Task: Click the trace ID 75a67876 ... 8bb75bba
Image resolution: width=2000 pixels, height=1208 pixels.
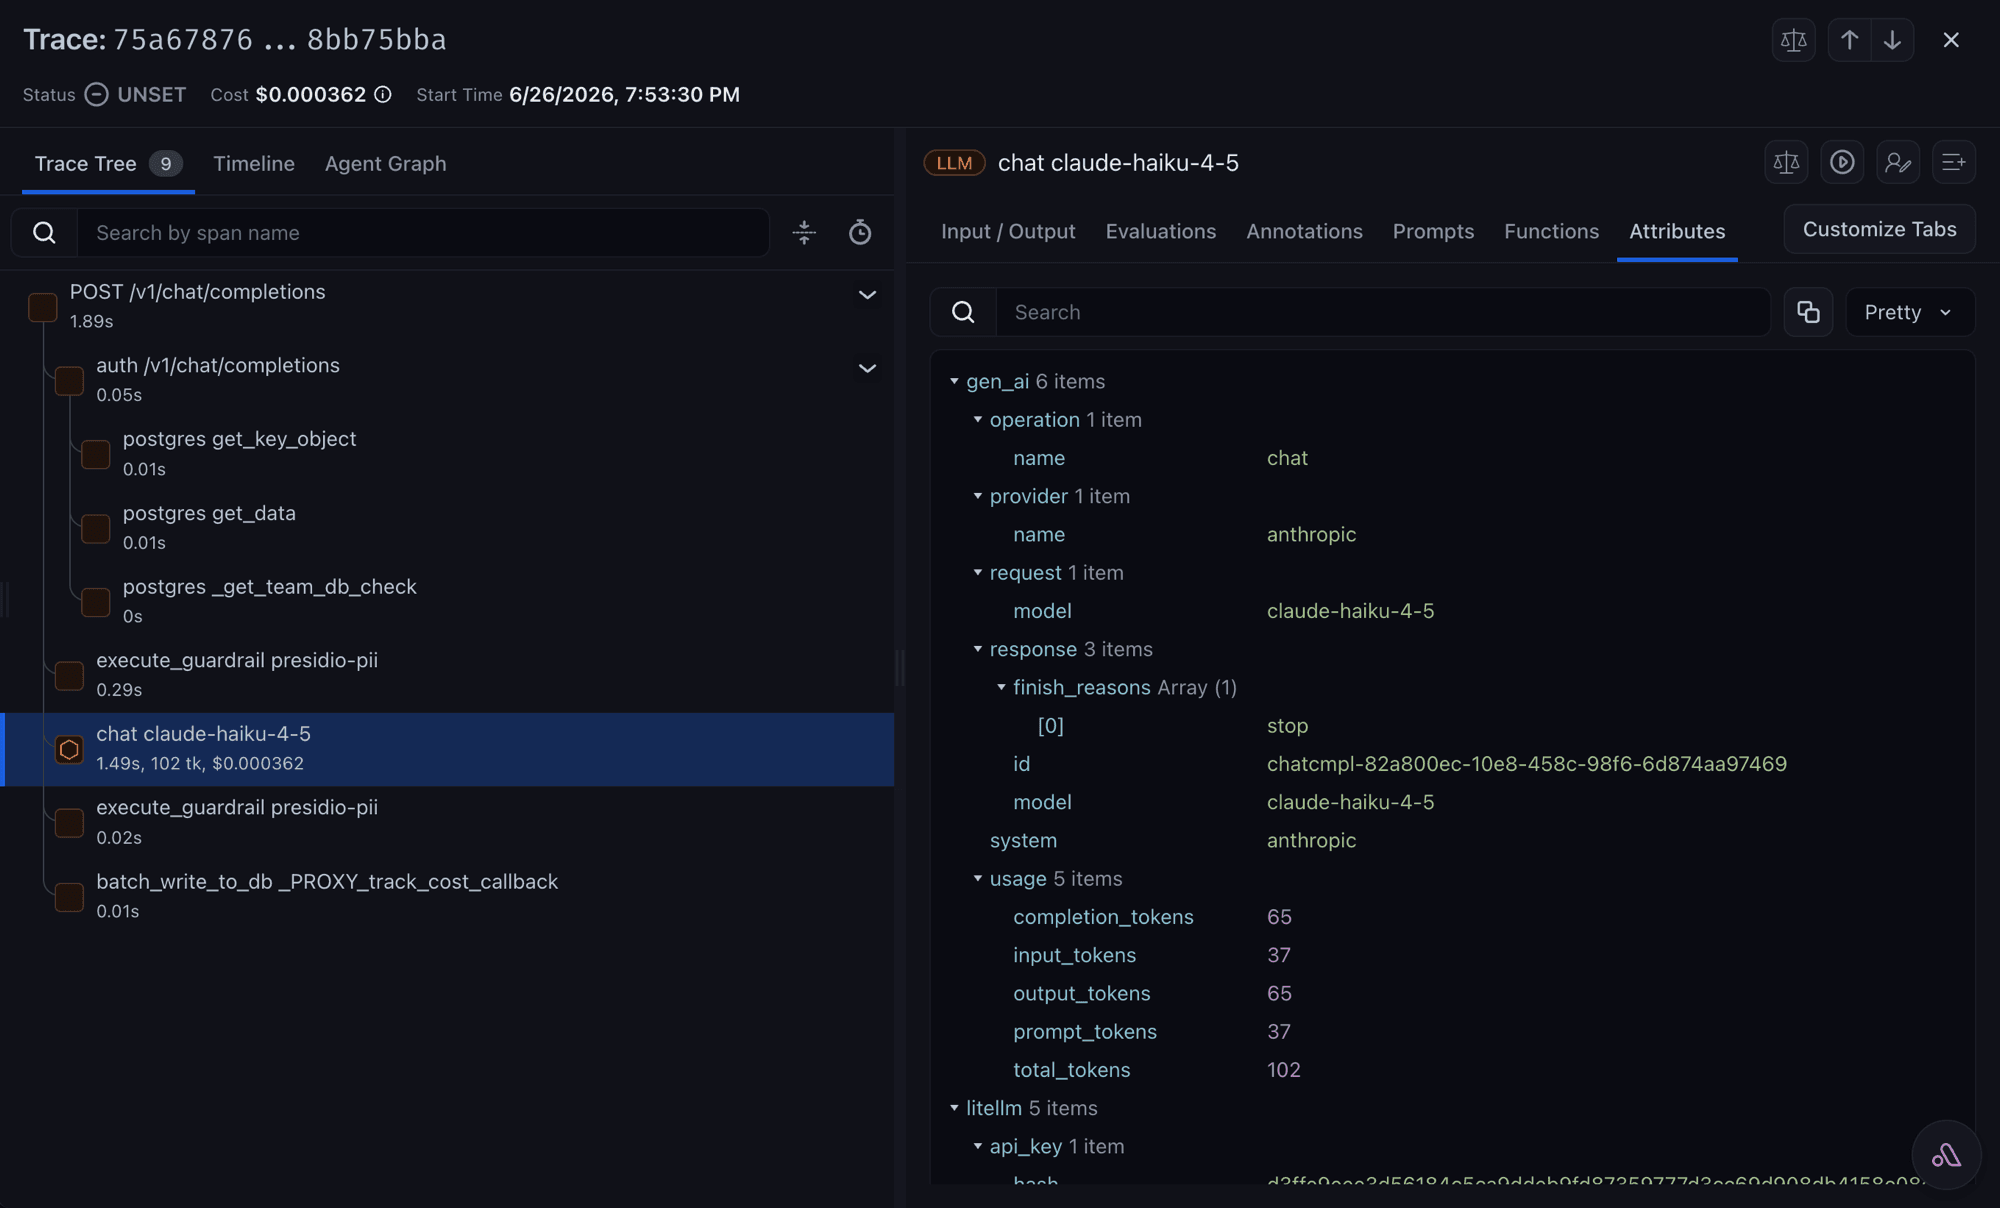Action: (279, 40)
